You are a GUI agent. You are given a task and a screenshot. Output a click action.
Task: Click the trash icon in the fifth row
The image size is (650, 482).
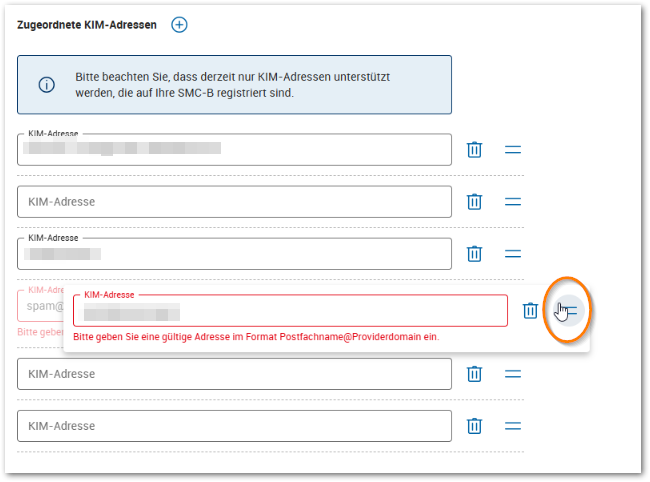[475, 374]
